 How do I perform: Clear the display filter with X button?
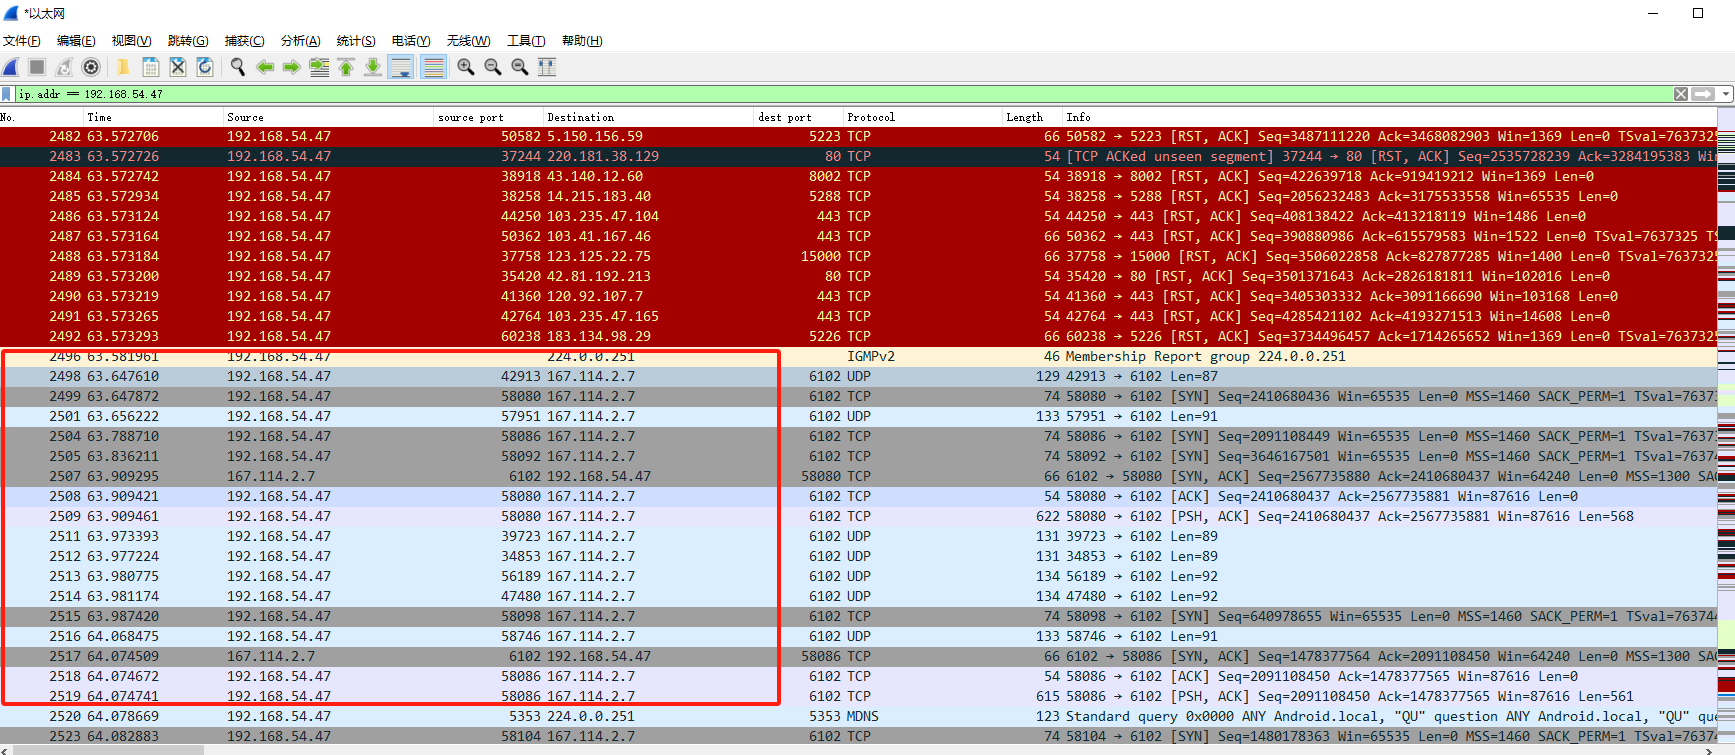(x=1681, y=94)
